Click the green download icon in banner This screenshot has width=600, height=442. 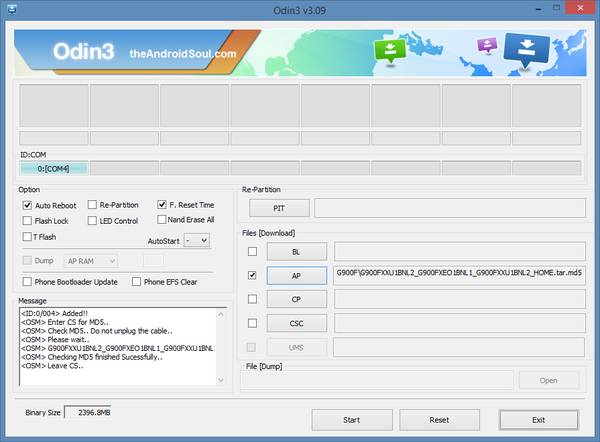click(390, 51)
